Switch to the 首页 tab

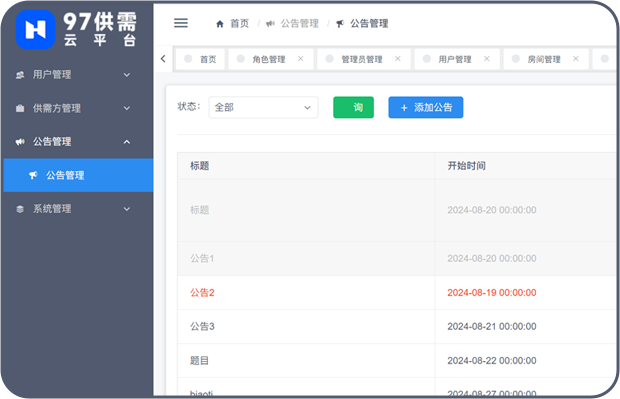click(x=200, y=59)
